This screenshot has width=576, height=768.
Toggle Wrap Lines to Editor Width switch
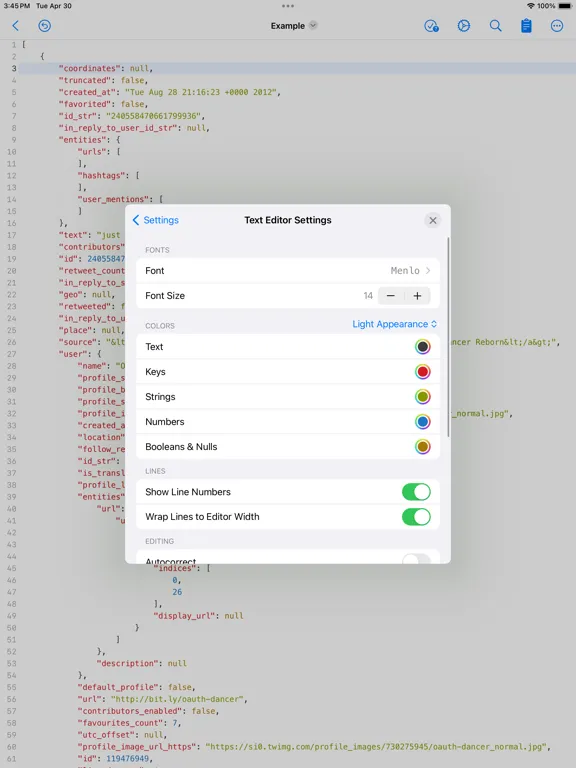(416, 517)
